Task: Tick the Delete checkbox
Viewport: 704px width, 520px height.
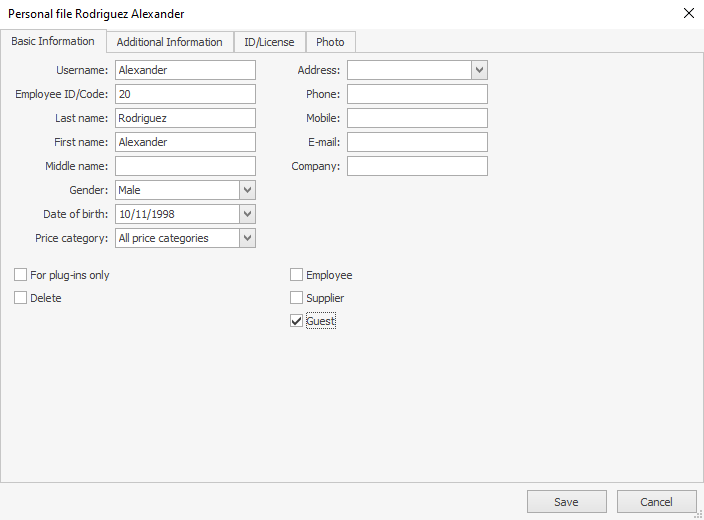Action: (x=21, y=298)
